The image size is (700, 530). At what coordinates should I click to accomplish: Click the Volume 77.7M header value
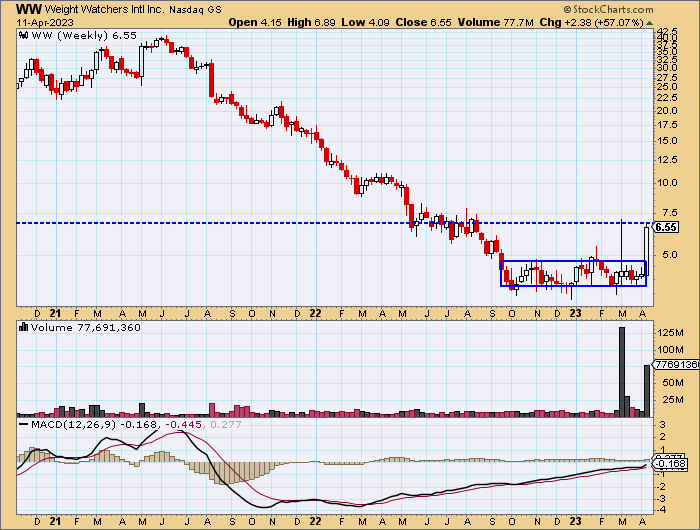pyautogui.click(x=496, y=22)
